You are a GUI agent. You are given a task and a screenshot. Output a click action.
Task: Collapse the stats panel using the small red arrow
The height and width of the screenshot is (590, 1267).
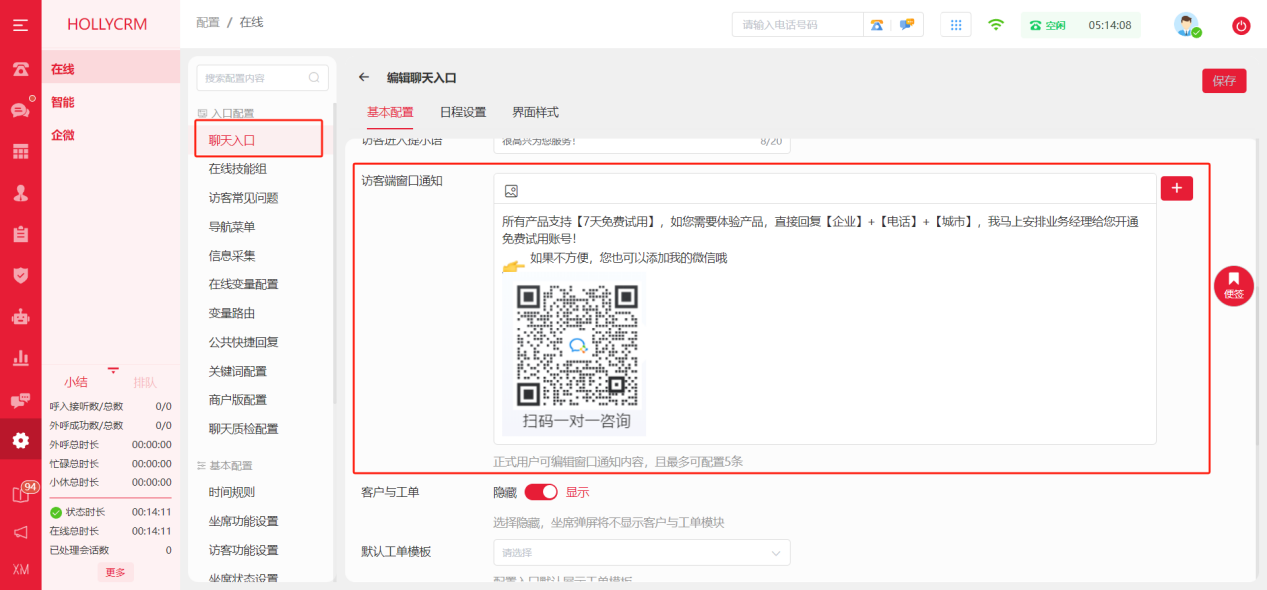point(113,370)
